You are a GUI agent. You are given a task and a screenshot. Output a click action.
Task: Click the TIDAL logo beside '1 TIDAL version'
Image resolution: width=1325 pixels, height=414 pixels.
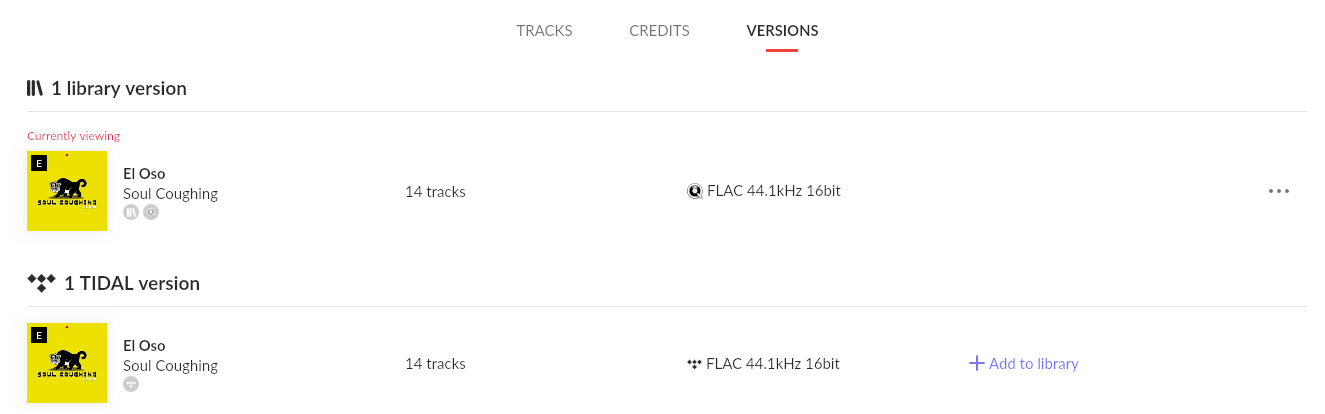coord(40,283)
